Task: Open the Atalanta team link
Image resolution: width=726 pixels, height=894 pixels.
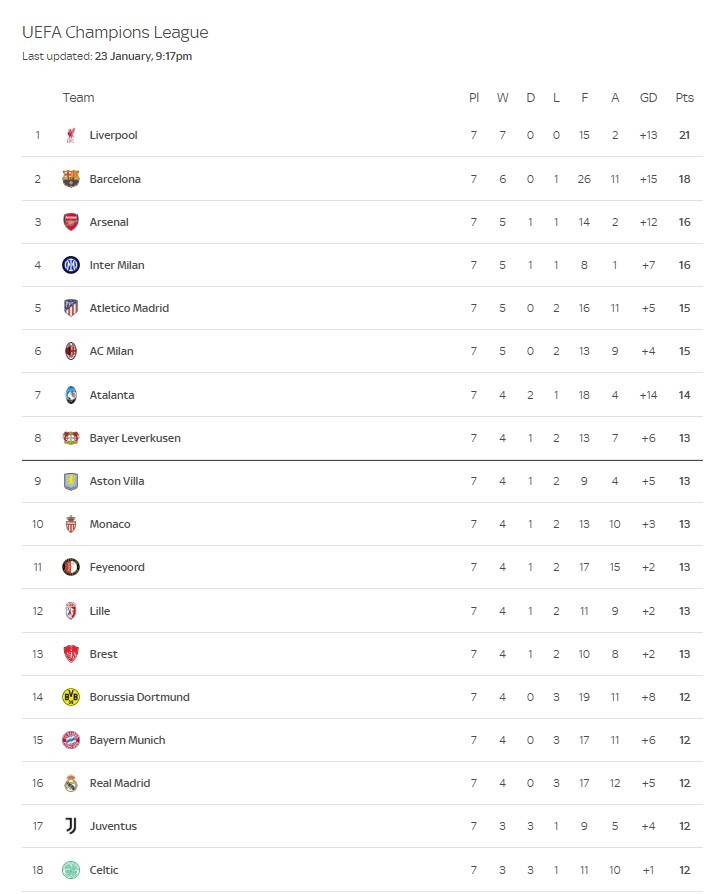Action: (112, 395)
